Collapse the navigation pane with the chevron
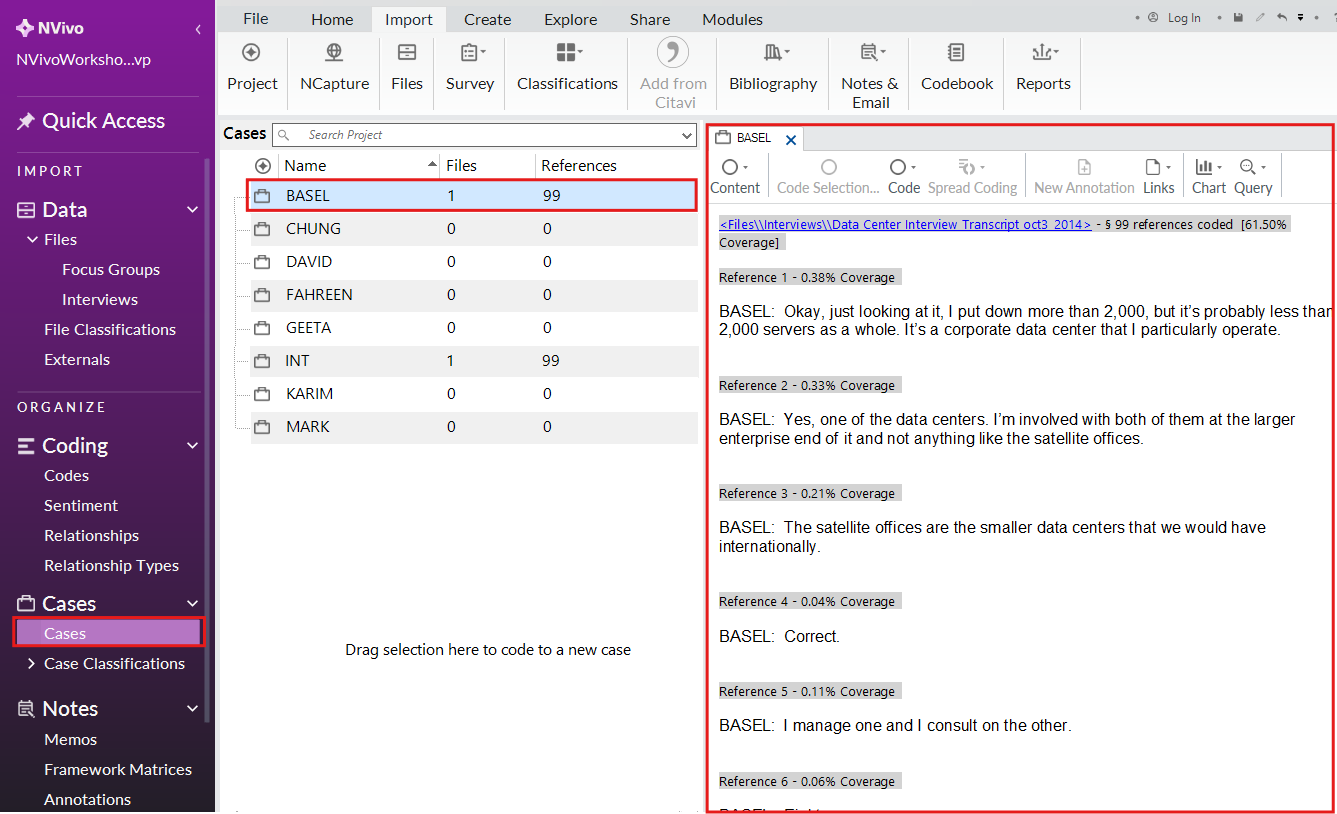This screenshot has height=814, width=1337. coord(198,29)
